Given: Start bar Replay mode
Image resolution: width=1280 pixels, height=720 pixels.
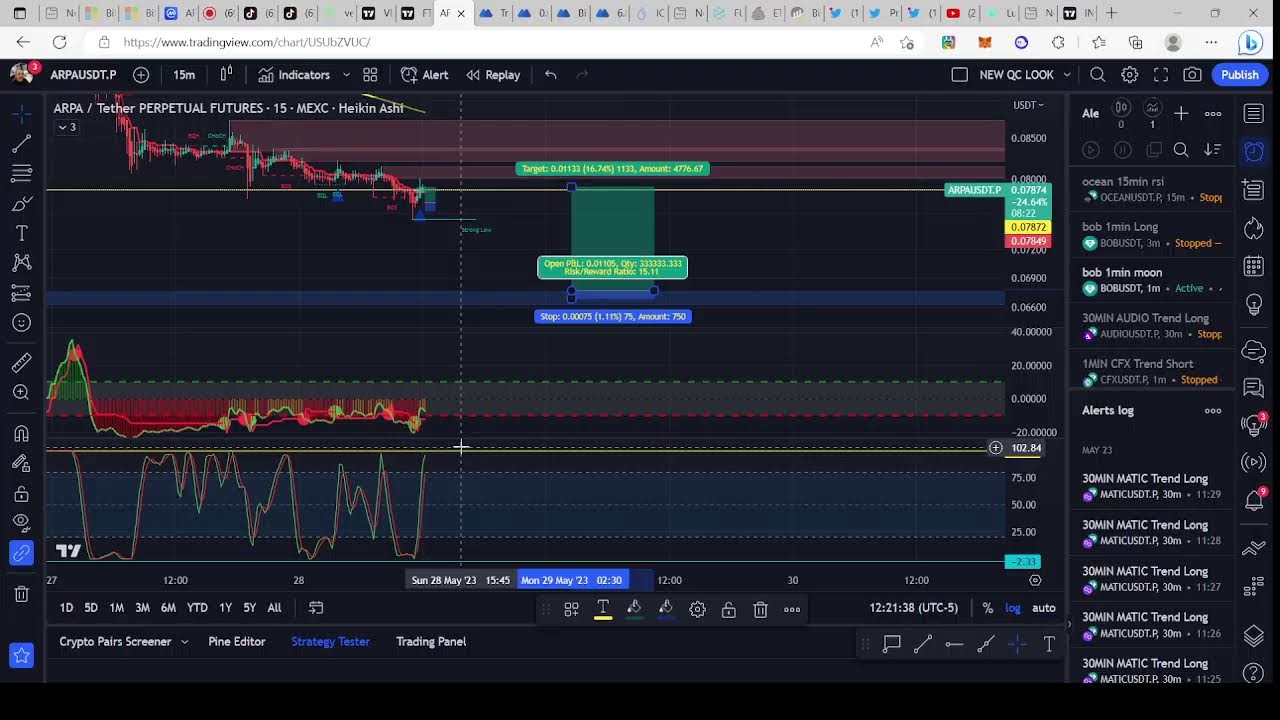Looking at the screenshot, I should pyautogui.click(x=493, y=75).
